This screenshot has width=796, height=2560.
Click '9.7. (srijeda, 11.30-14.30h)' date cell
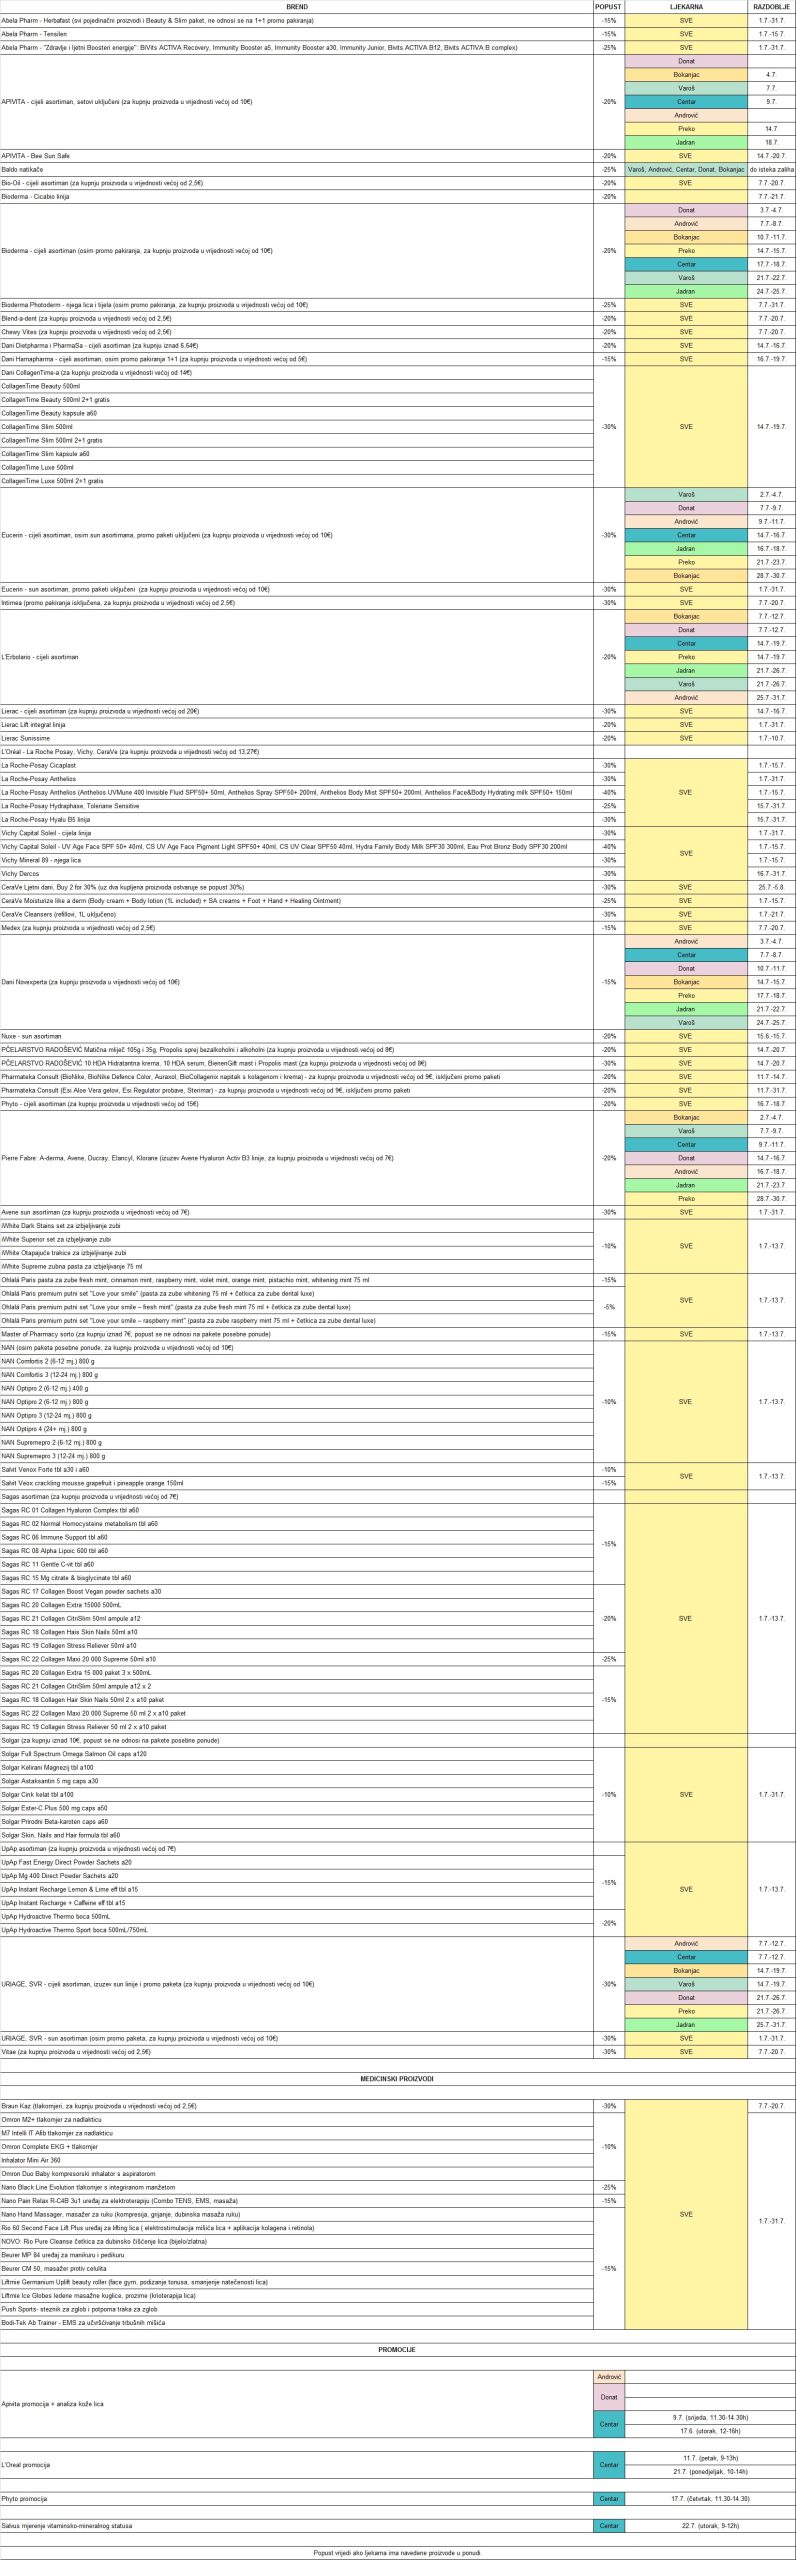710,2417
